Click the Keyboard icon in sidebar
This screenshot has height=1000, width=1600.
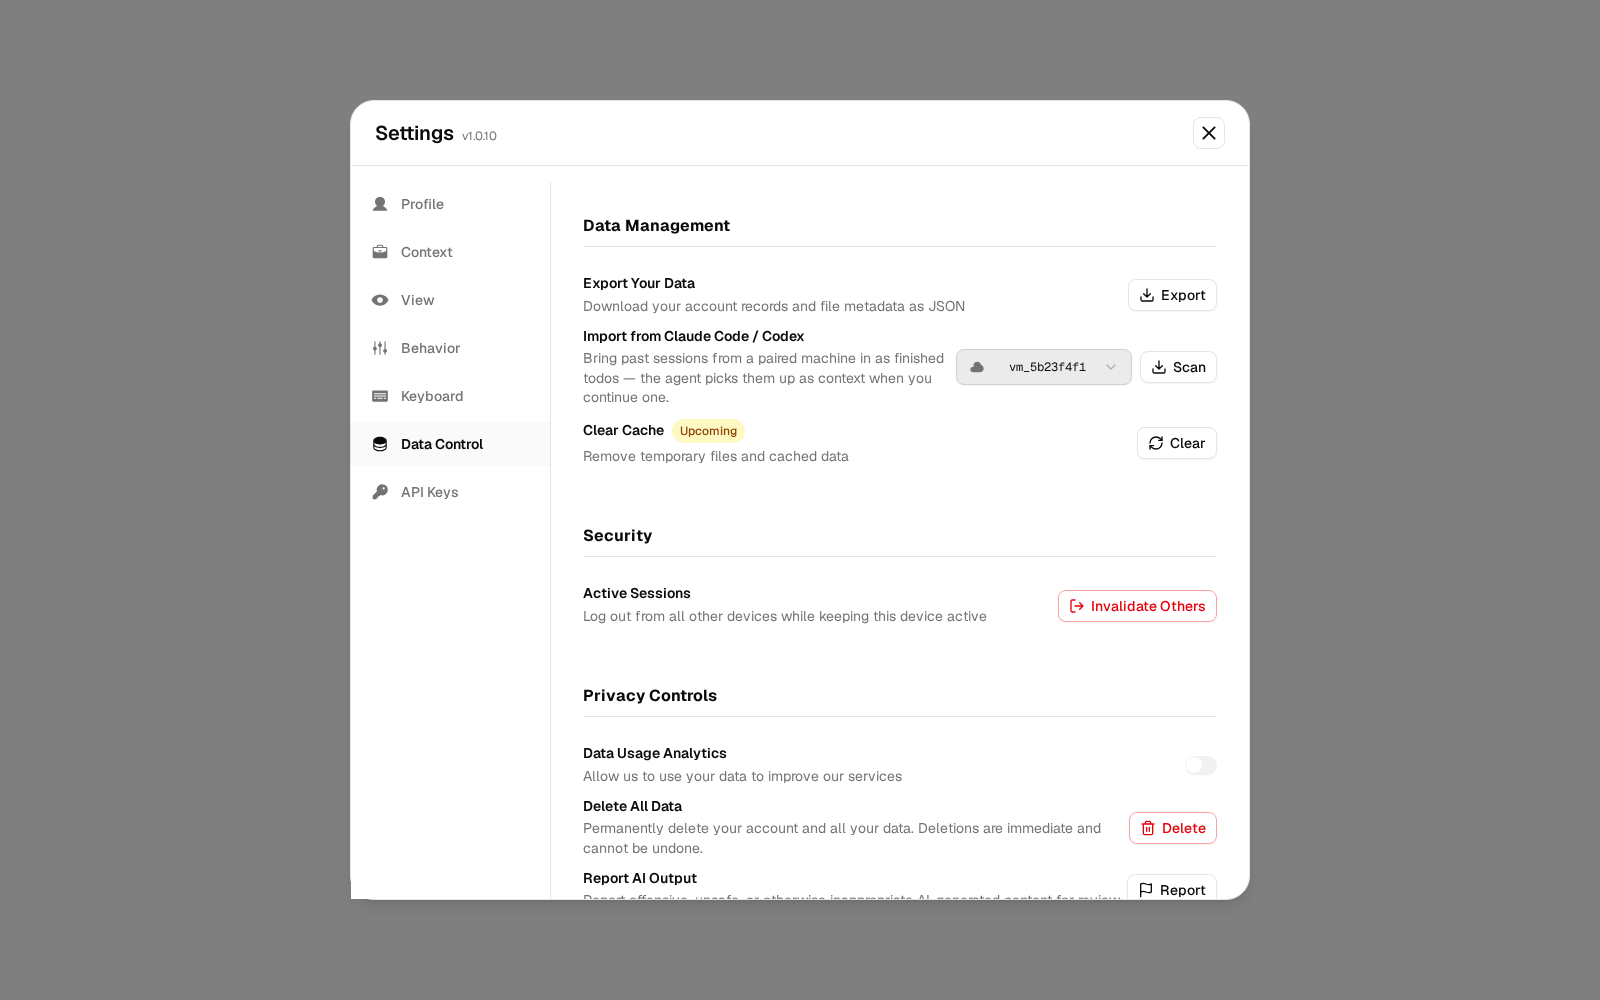click(380, 396)
